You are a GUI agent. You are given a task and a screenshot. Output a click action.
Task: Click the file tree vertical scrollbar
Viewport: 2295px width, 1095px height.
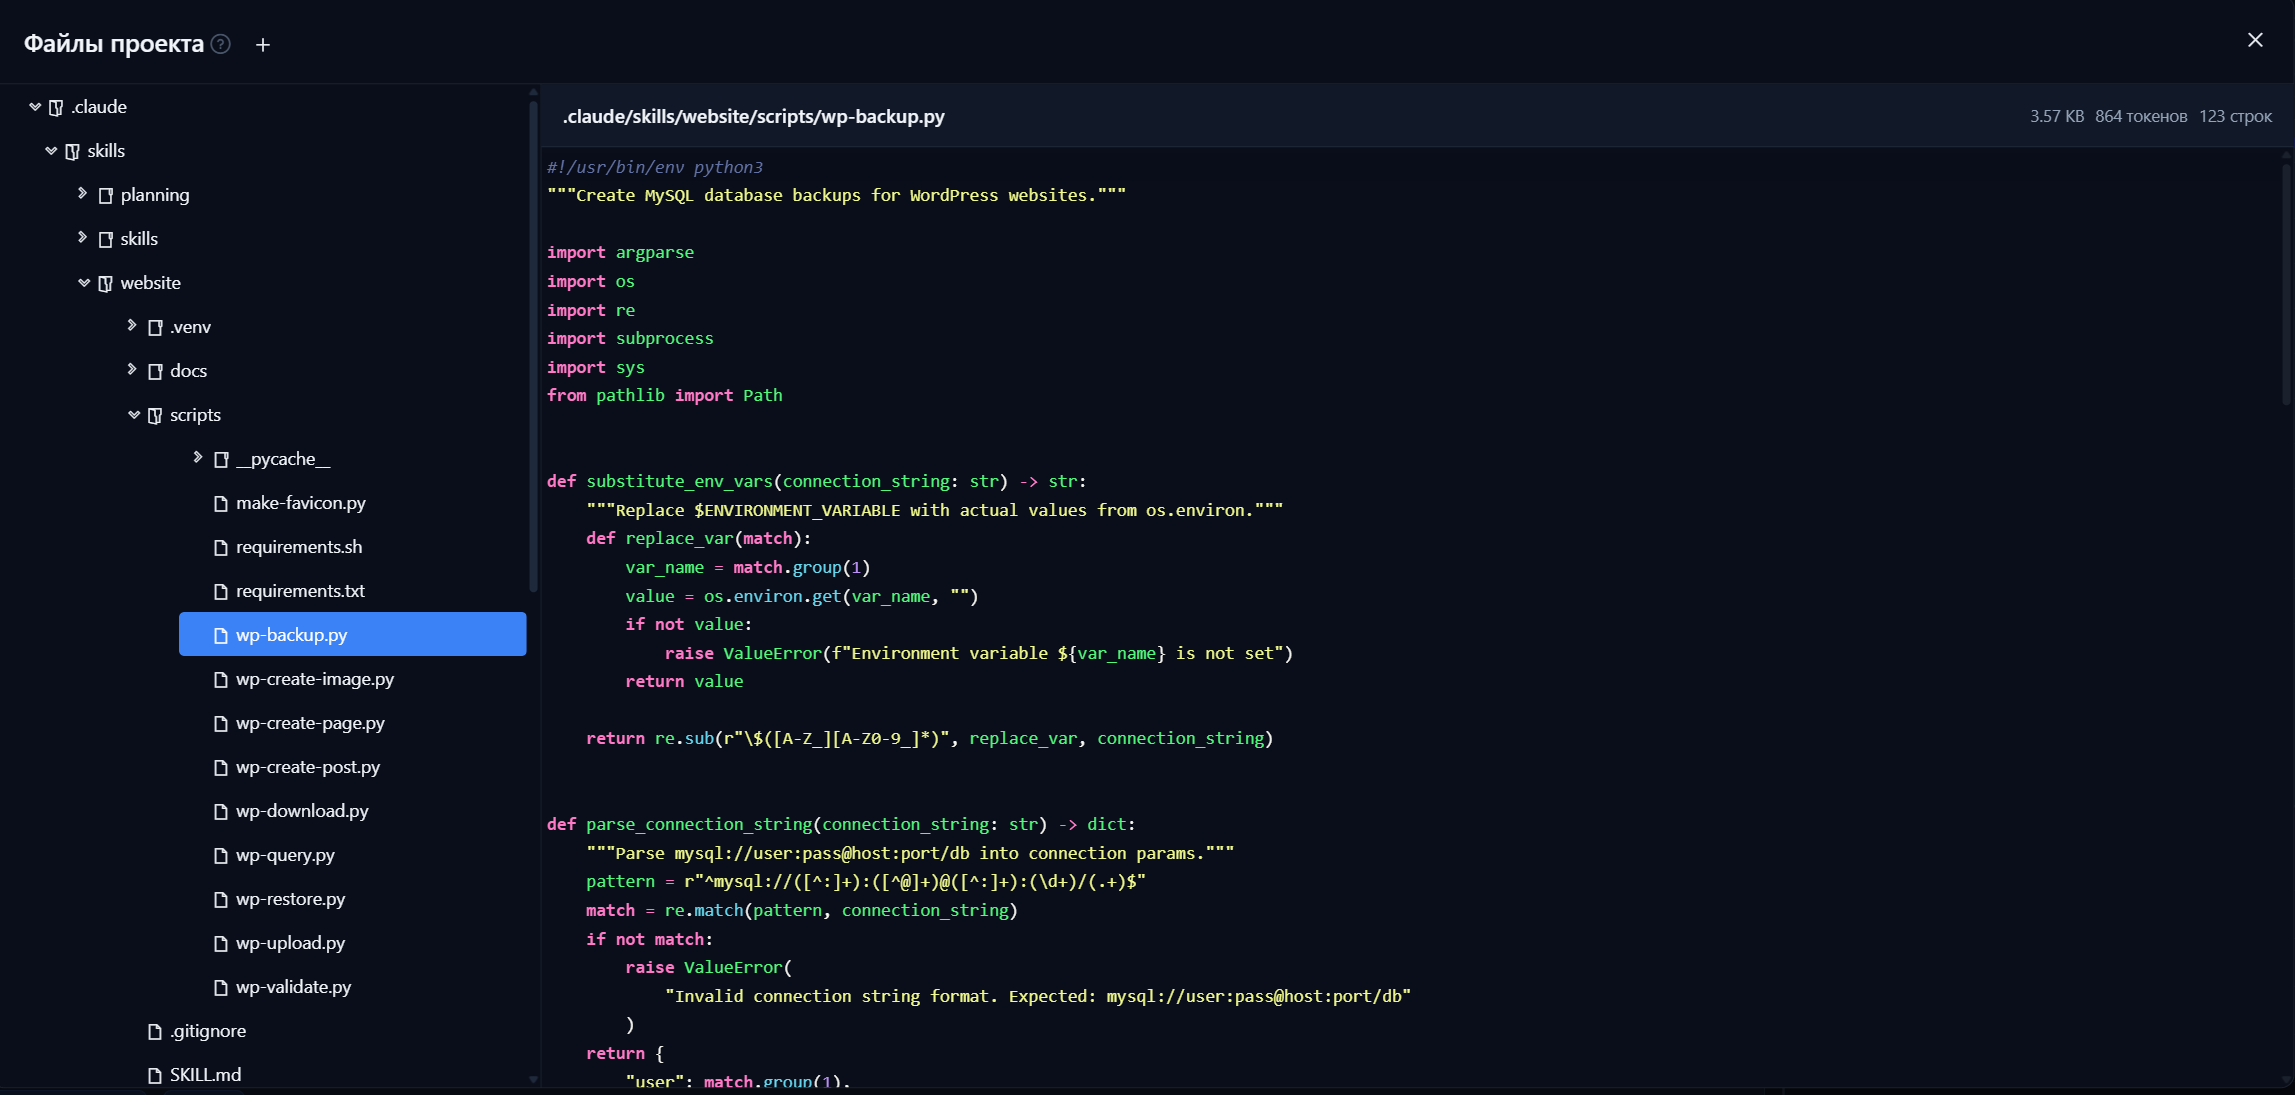[x=533, y=345]
